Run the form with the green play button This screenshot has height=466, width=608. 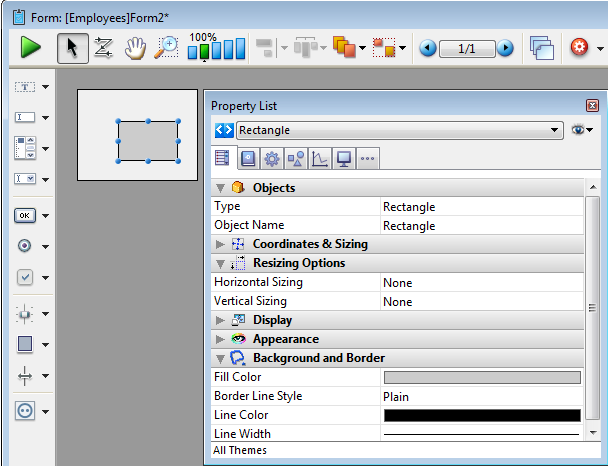(x=31, y=47)
